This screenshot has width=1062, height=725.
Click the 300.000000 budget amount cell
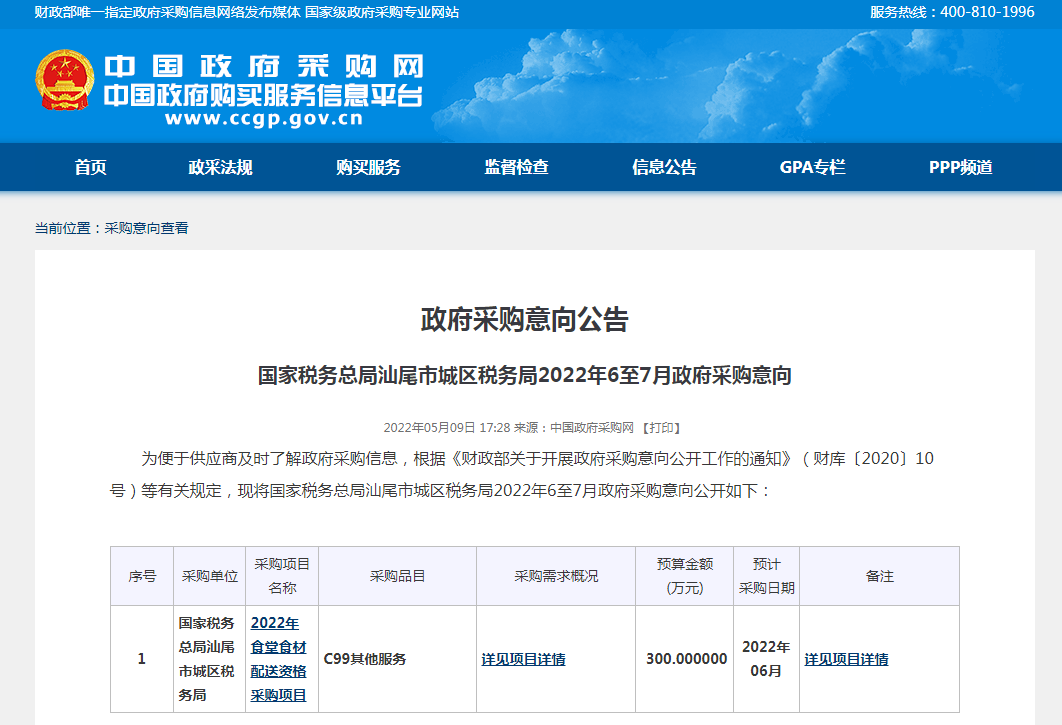click(686, 659)
